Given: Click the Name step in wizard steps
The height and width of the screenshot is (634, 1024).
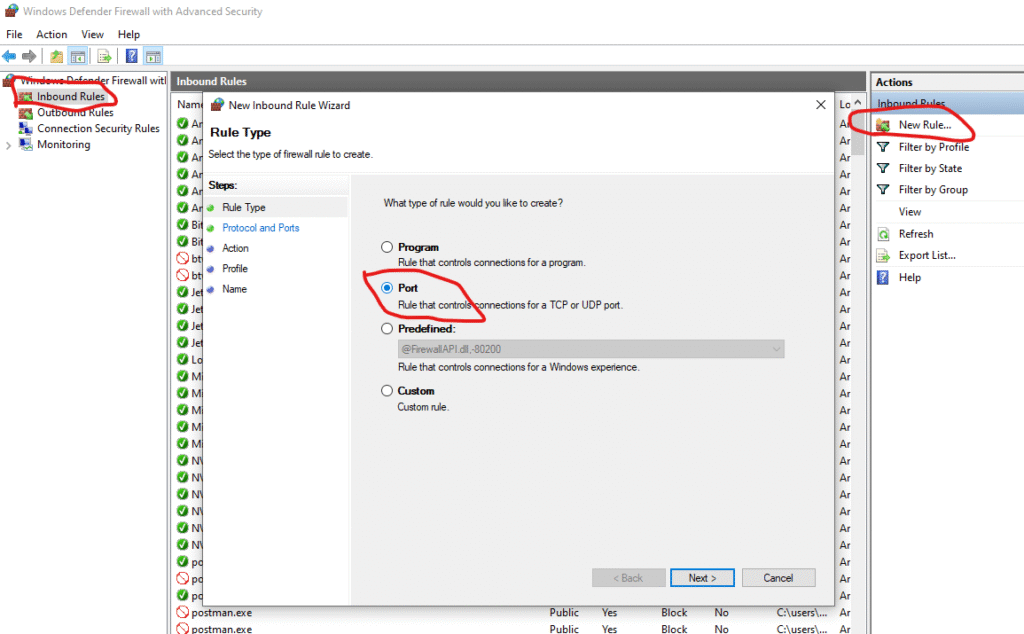Looking at the screenshot, I should click(234, 289).
